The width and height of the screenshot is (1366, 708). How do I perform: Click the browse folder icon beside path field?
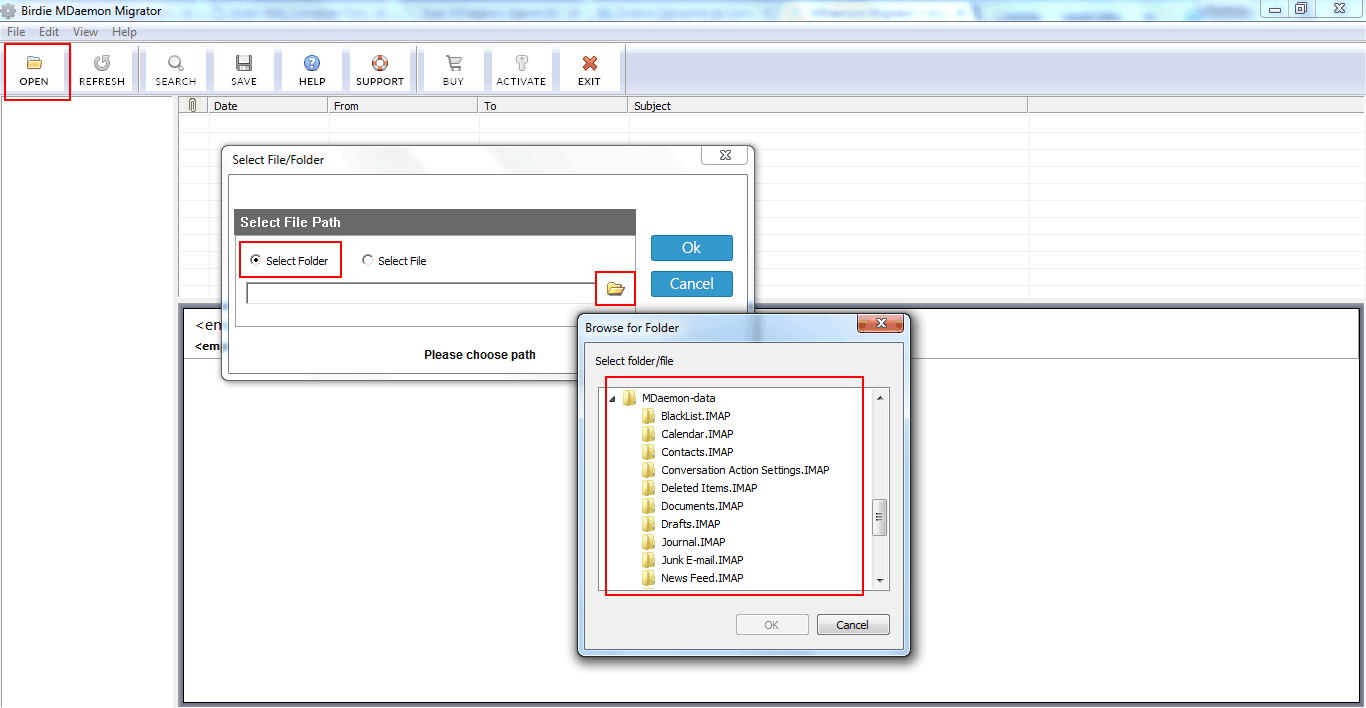(x=615, y=289)
